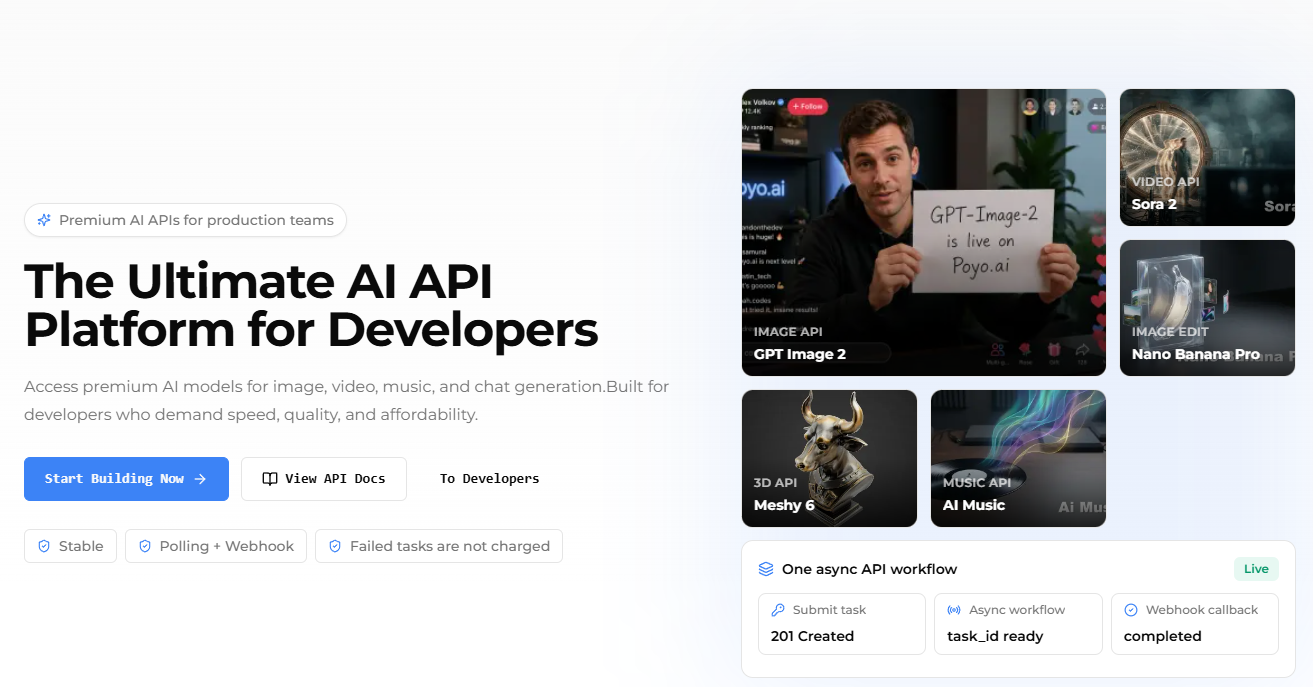Click the green Live badge
Viewport: 1313px width, 687px height.
pyautogui.click(x=1256, y=569)
